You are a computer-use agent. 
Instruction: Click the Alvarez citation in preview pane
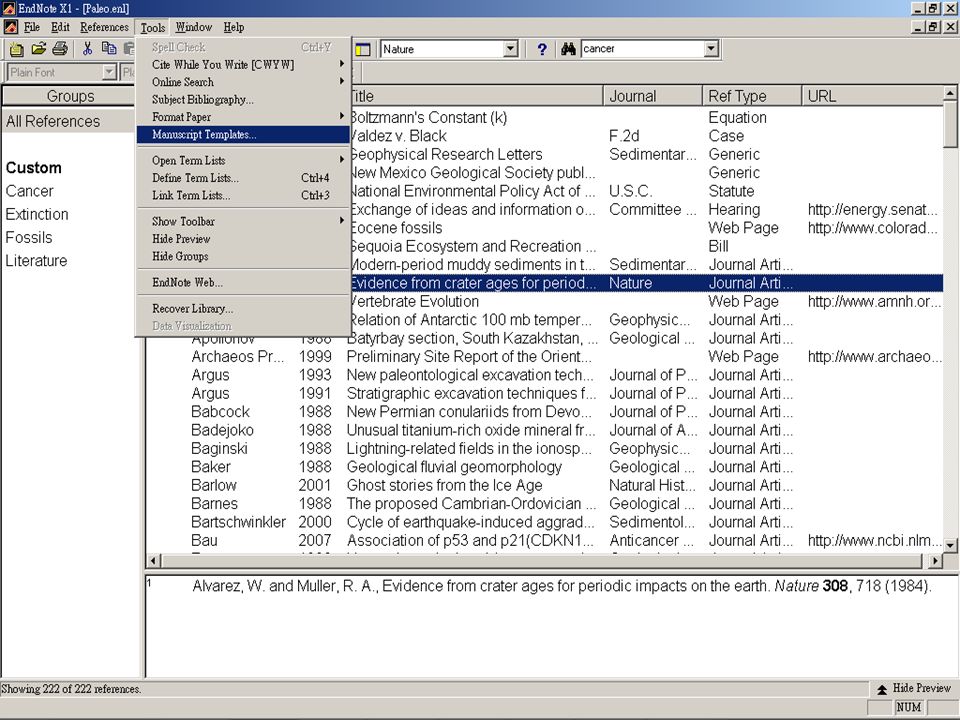[562, 586]
